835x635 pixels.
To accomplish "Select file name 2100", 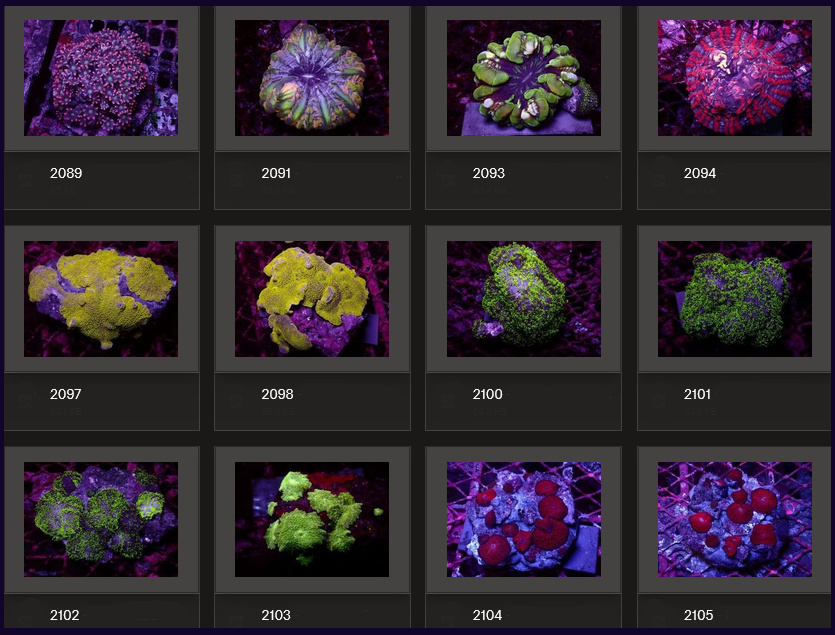I will [487, 394].
